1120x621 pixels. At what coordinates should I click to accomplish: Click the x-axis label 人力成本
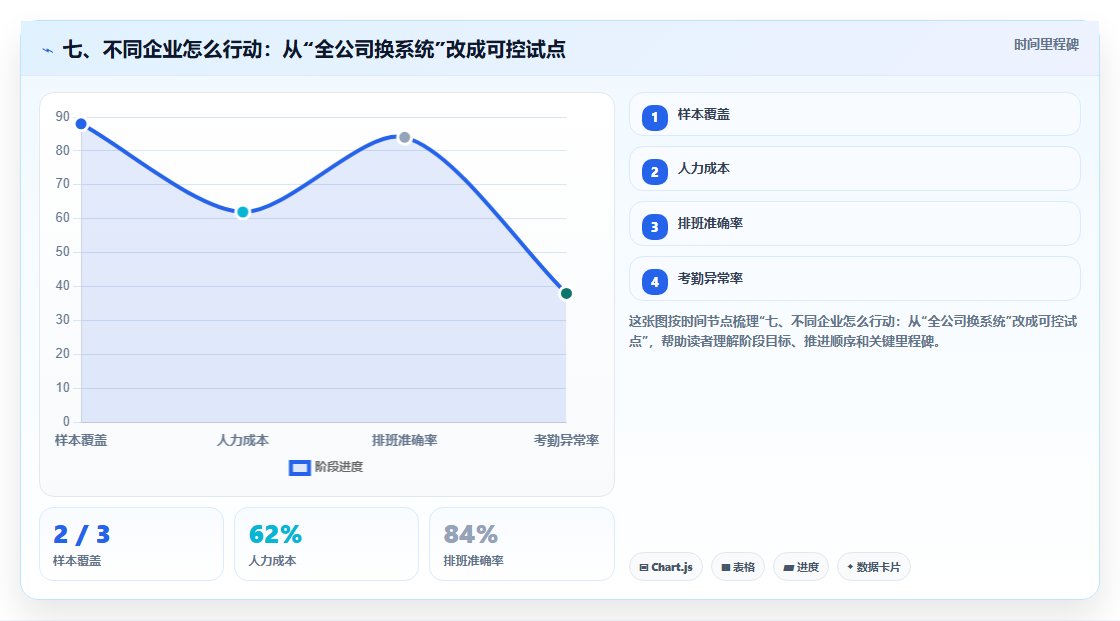(243, 440)
